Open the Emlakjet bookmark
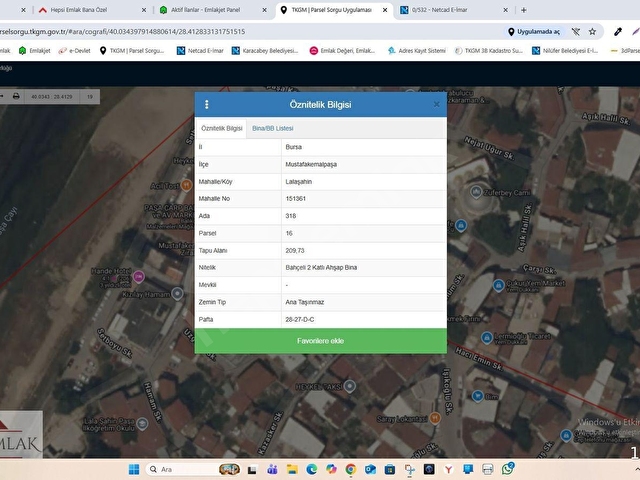This screenshot has width=640, height=480. click(x=35, y=51)
